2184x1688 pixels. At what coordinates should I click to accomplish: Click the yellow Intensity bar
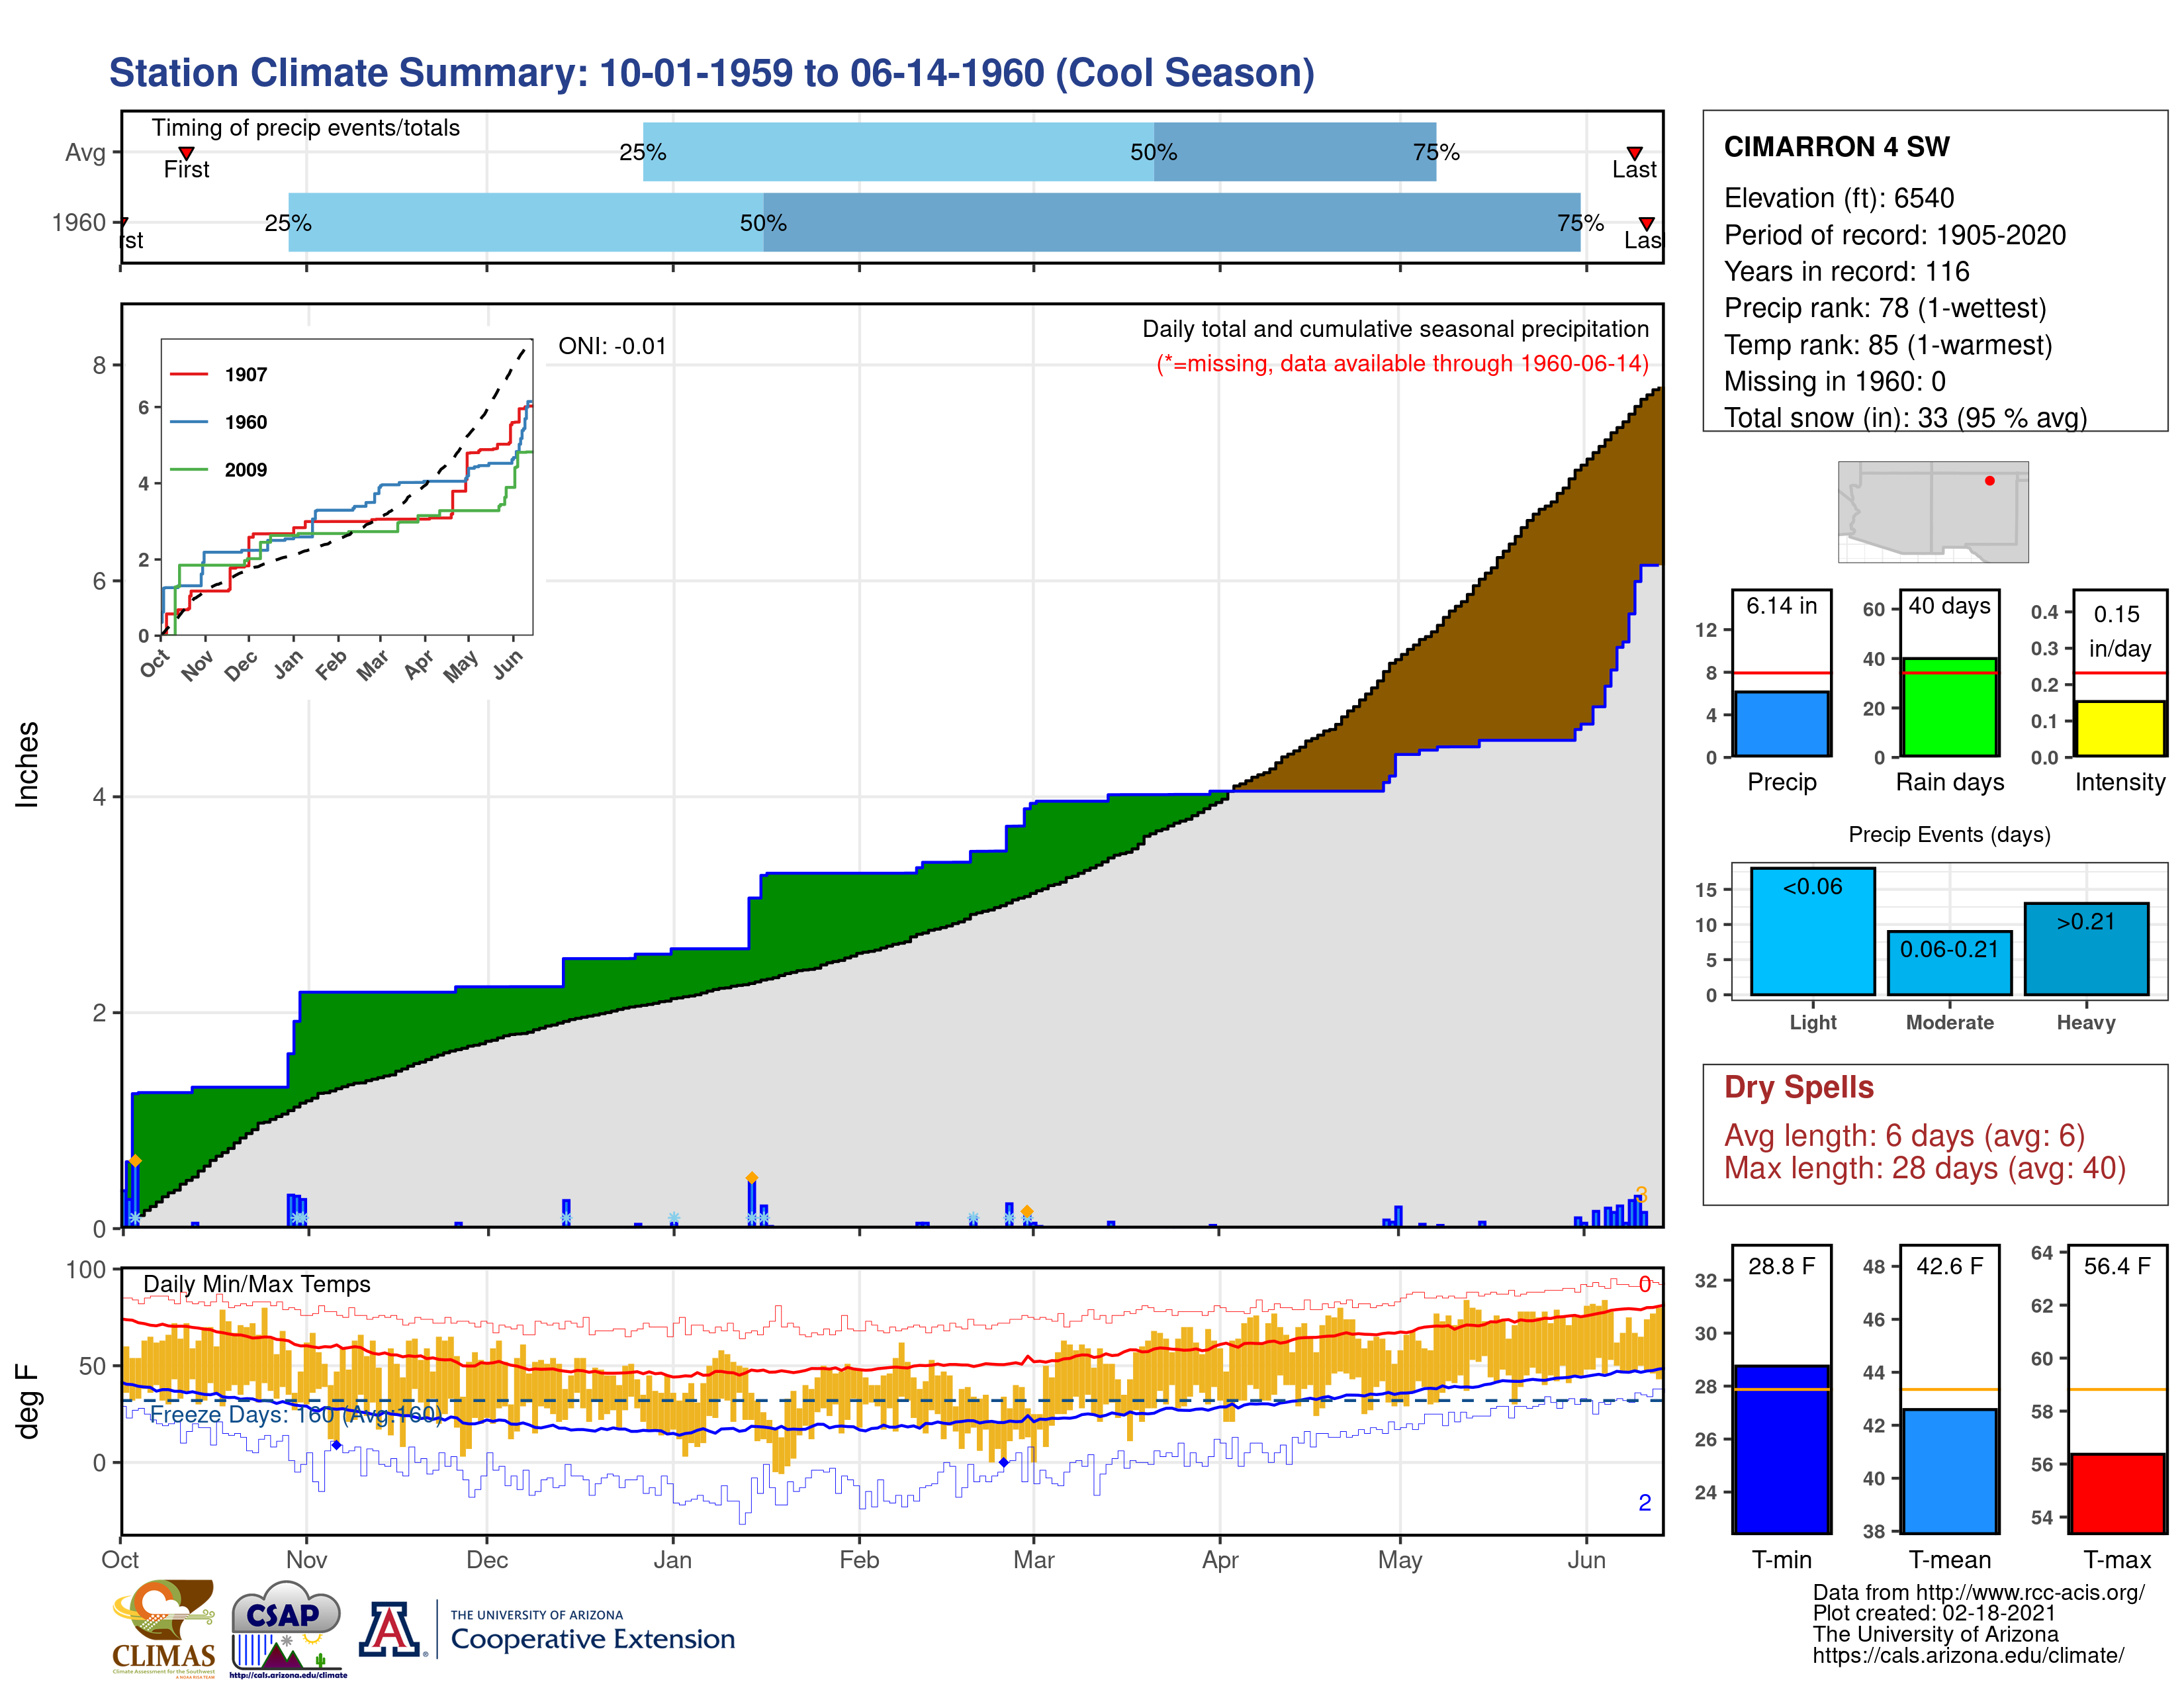(2119, 729)
